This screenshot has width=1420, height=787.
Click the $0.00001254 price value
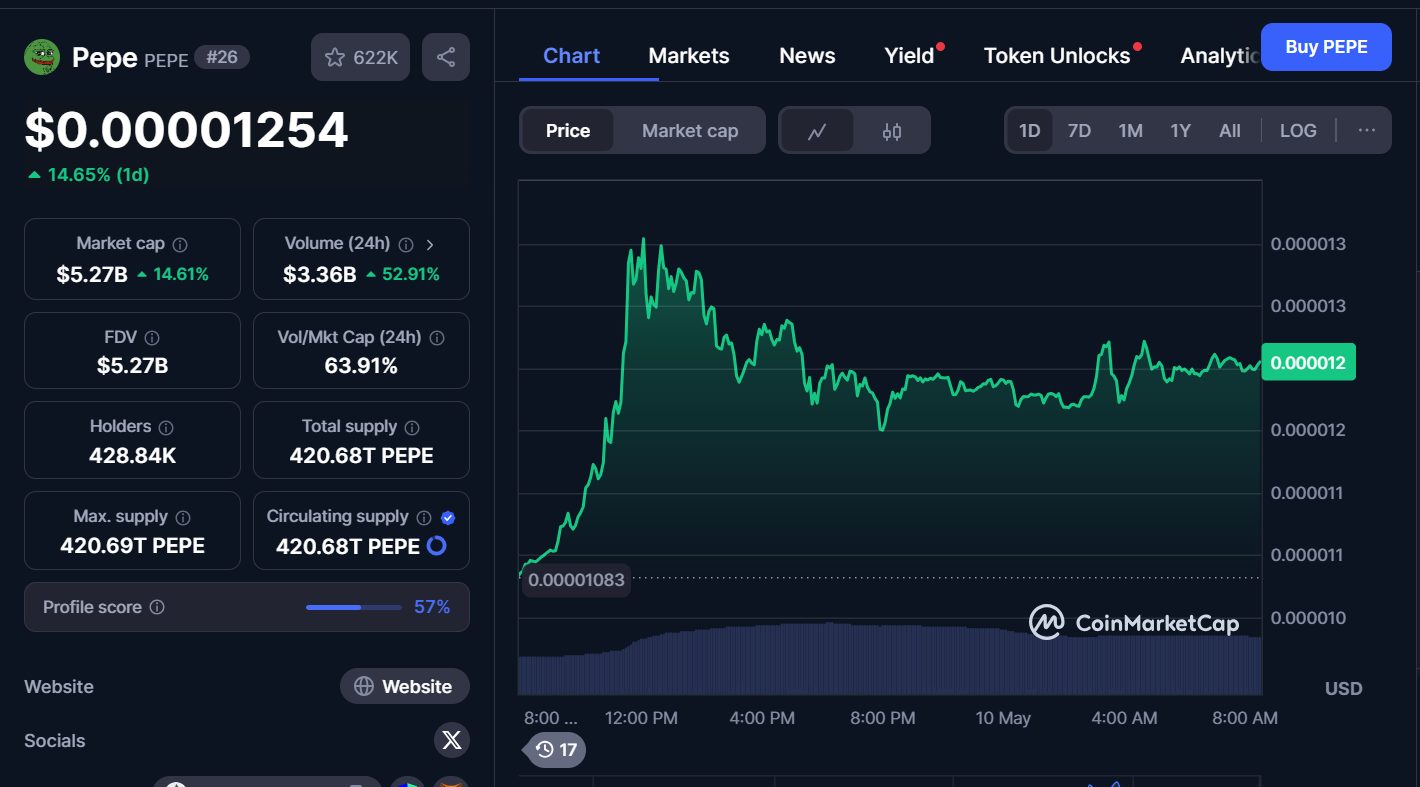tap(186, 130)
